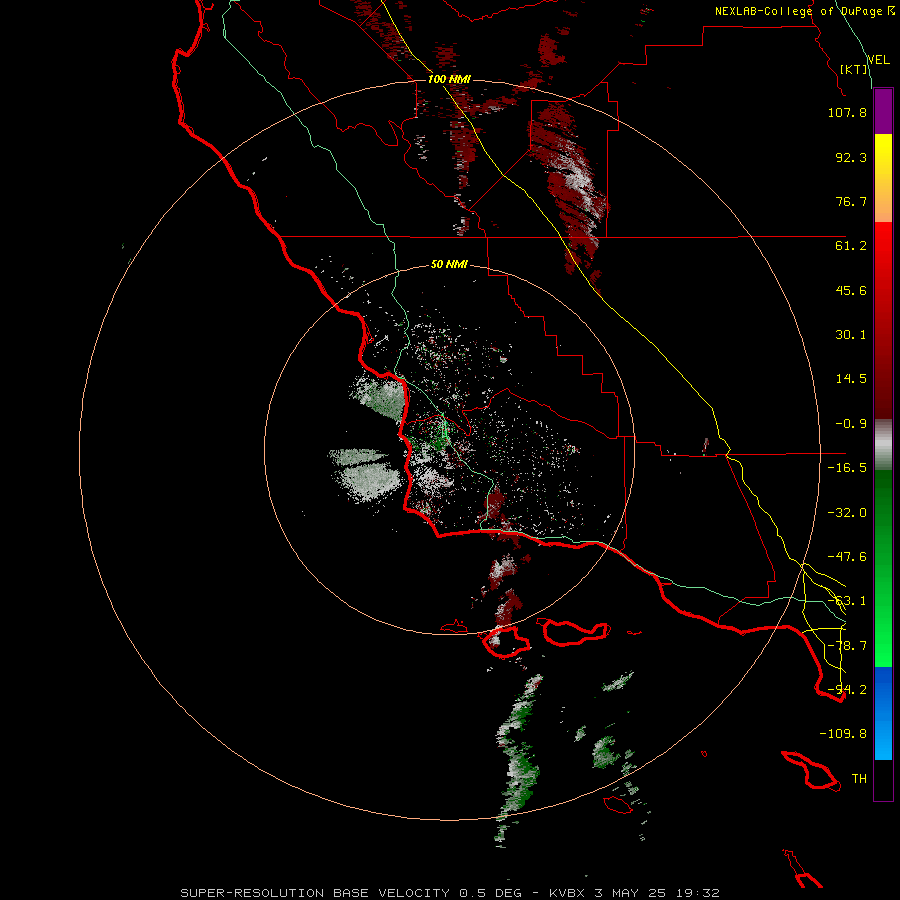Click the Super-Resolution Base Velocity caption

pos(450,893)
